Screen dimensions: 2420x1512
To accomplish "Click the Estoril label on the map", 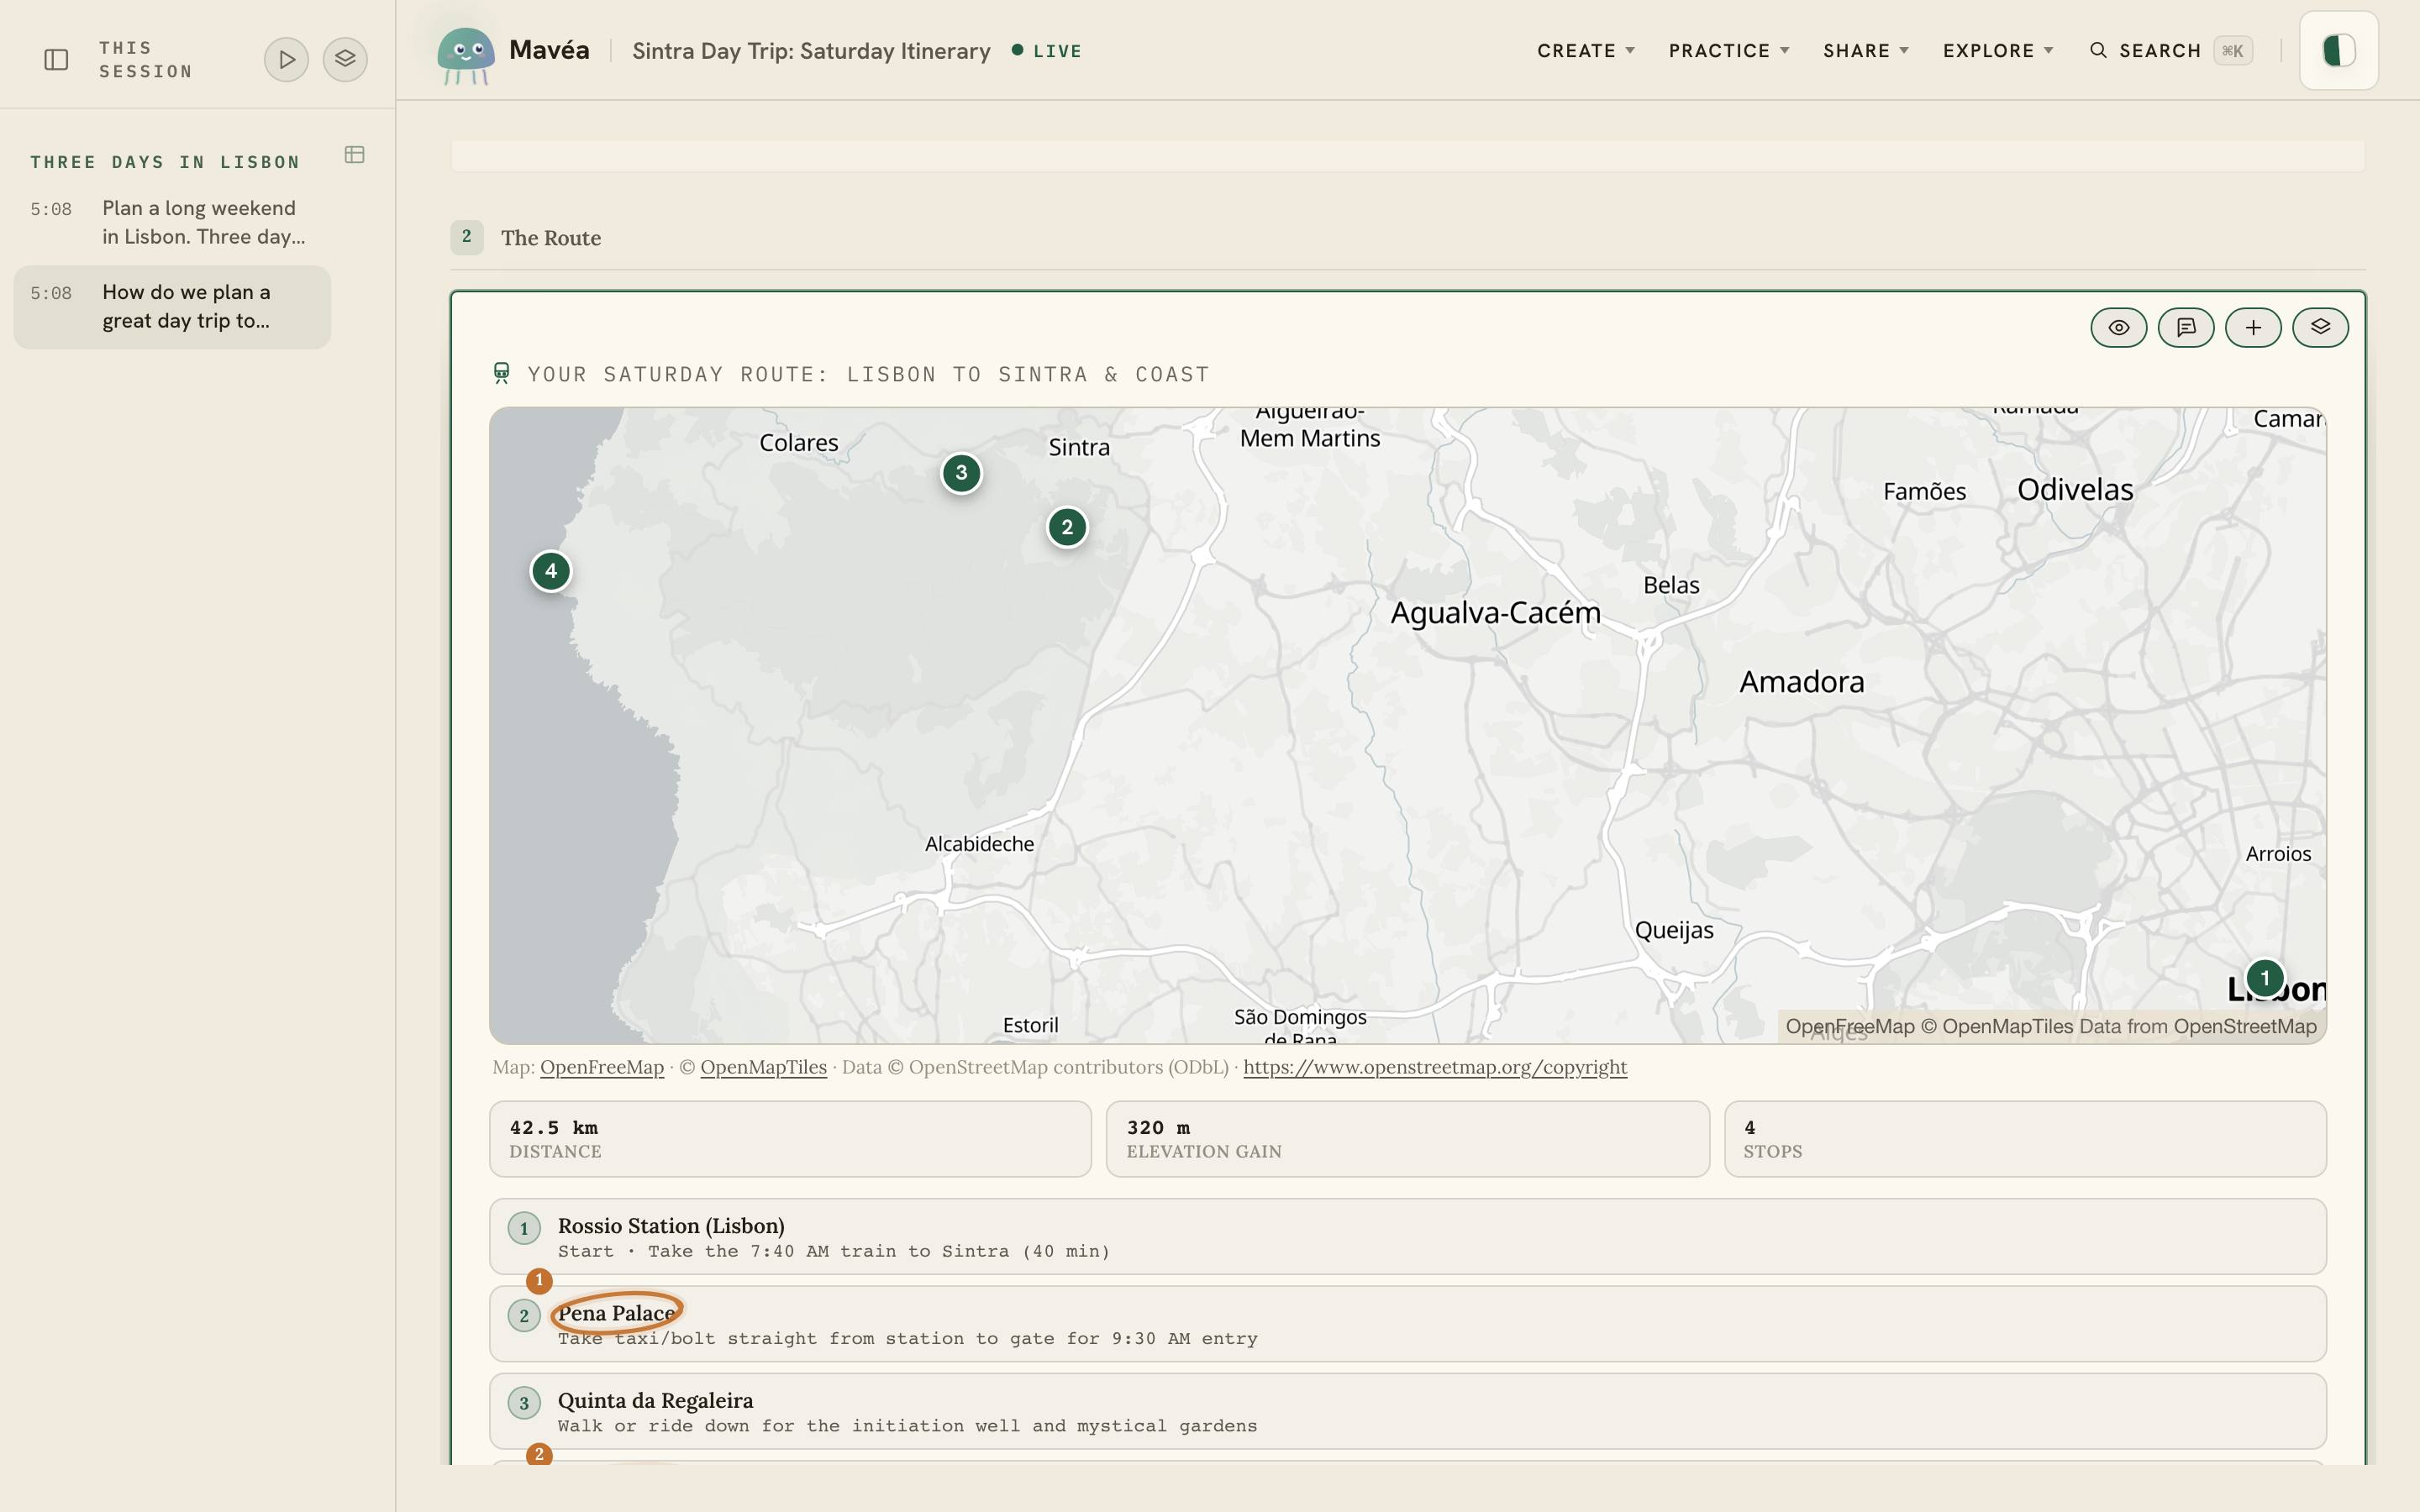I will coord(1031,1025).
